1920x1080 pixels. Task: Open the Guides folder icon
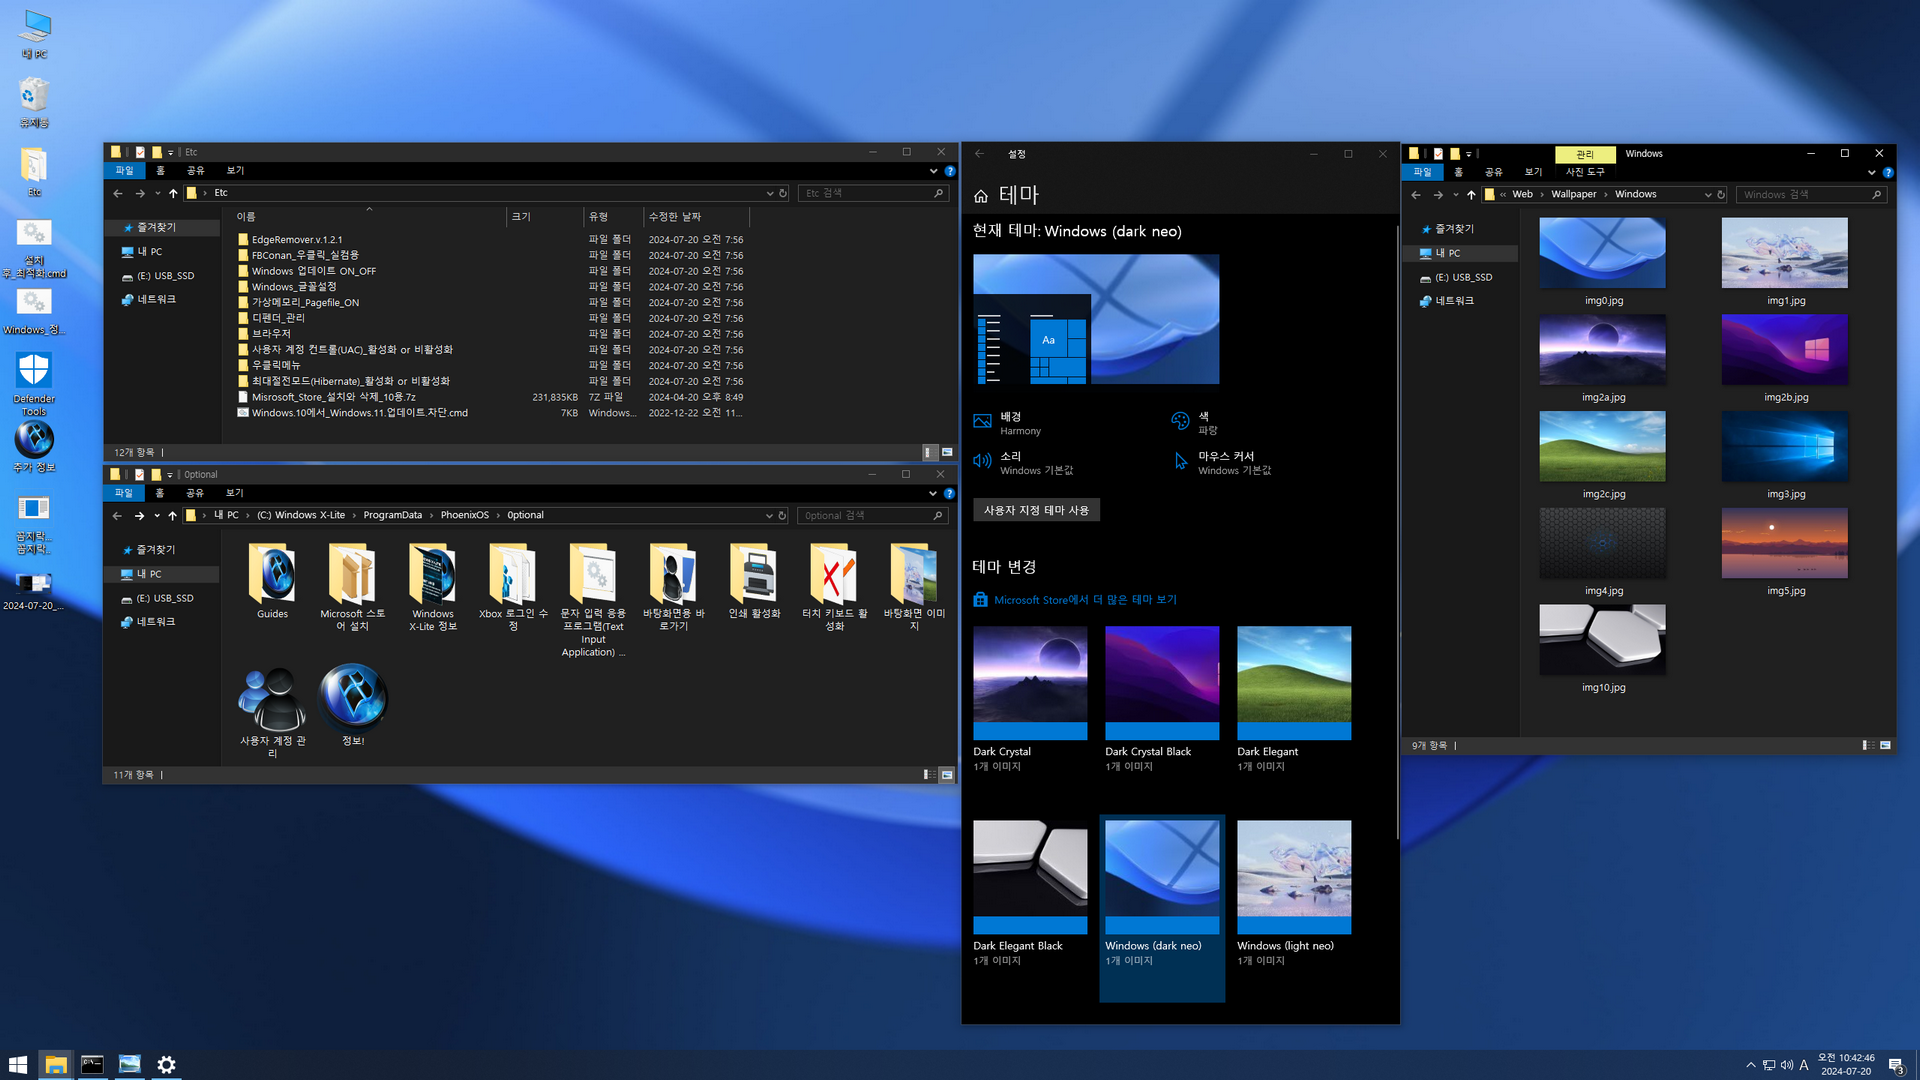[x=272, y=575]
